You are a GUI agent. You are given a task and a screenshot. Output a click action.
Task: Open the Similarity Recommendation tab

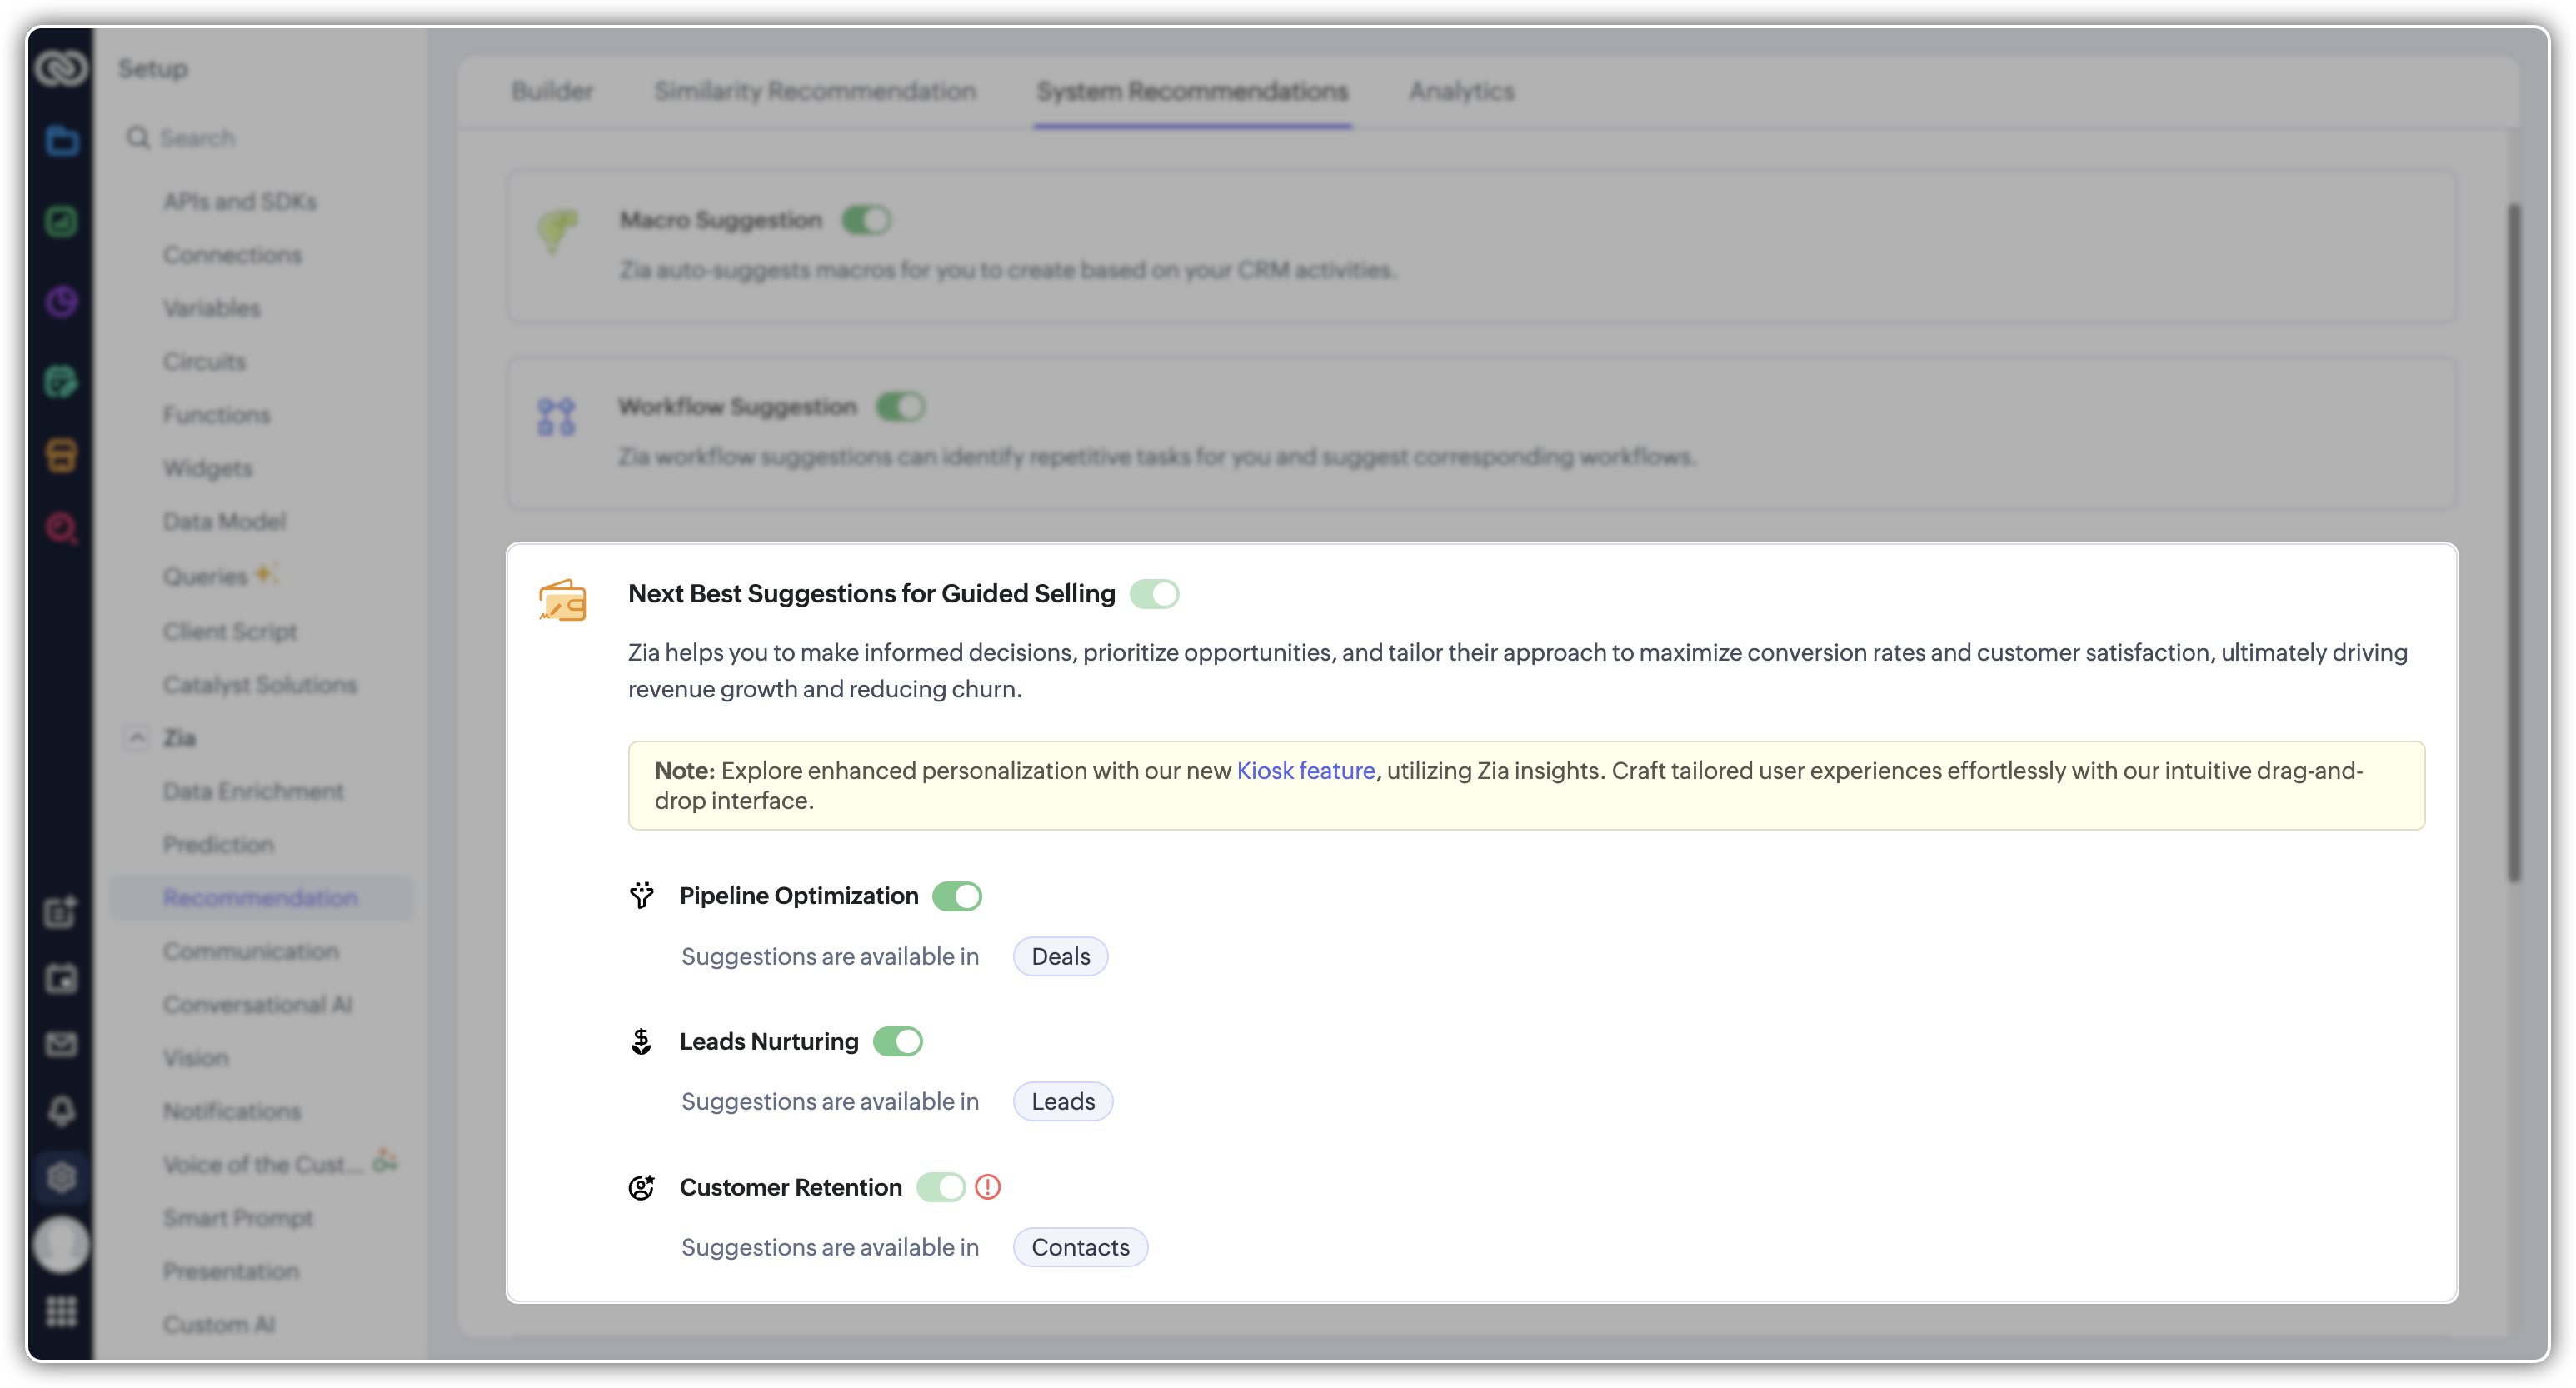(815, 91)
